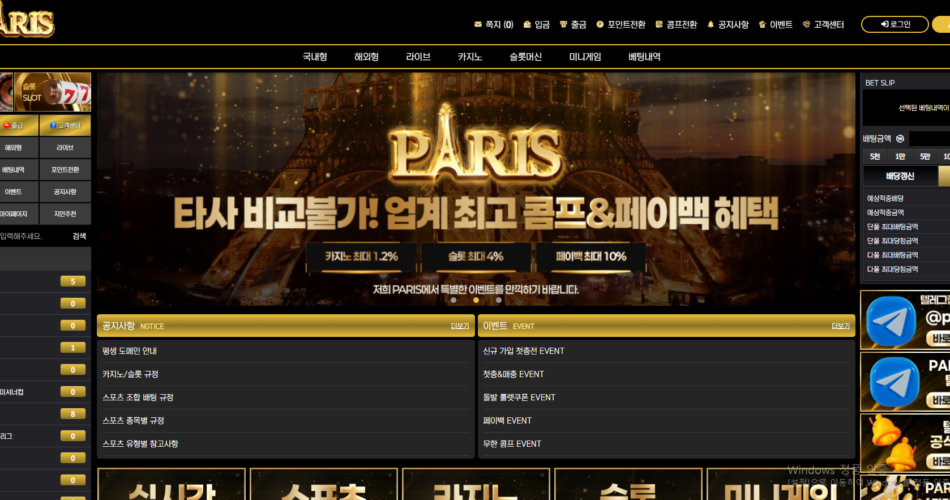This screenshot has height=500, width=950.
Task: Add 1만 quick bet amount
Action: click(900, 157)
